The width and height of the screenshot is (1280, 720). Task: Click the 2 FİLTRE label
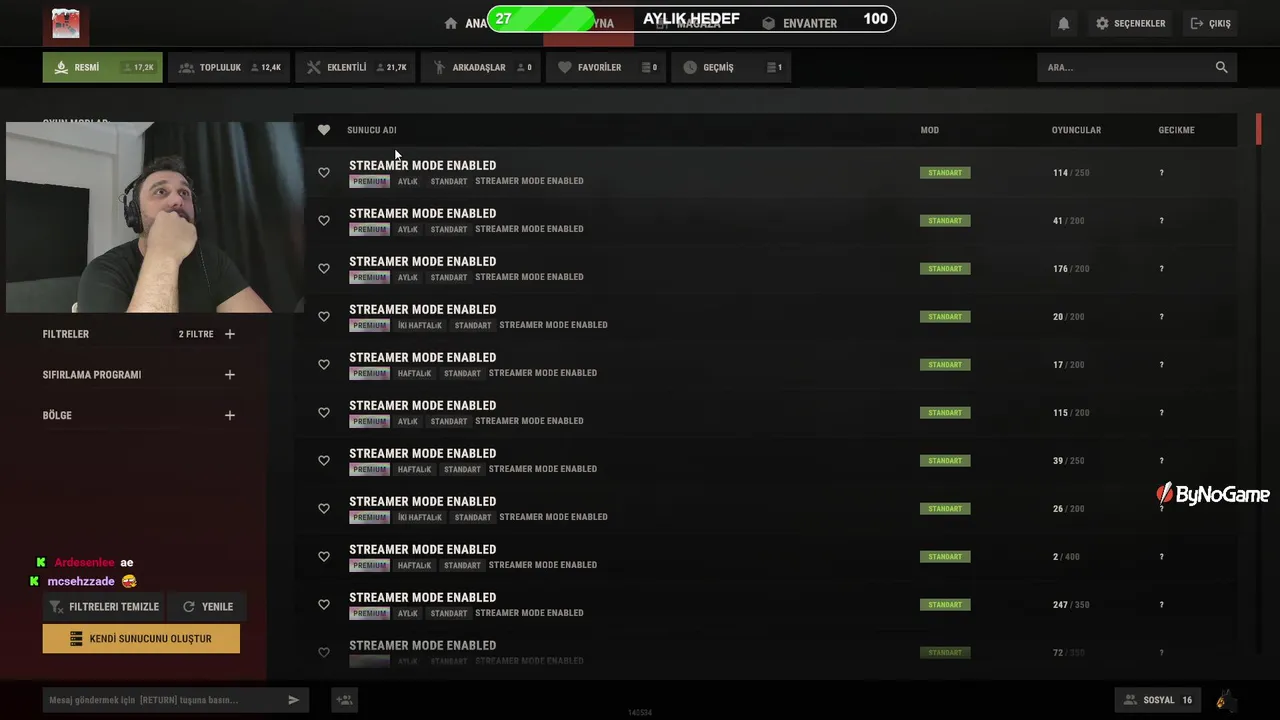point(196,334)
